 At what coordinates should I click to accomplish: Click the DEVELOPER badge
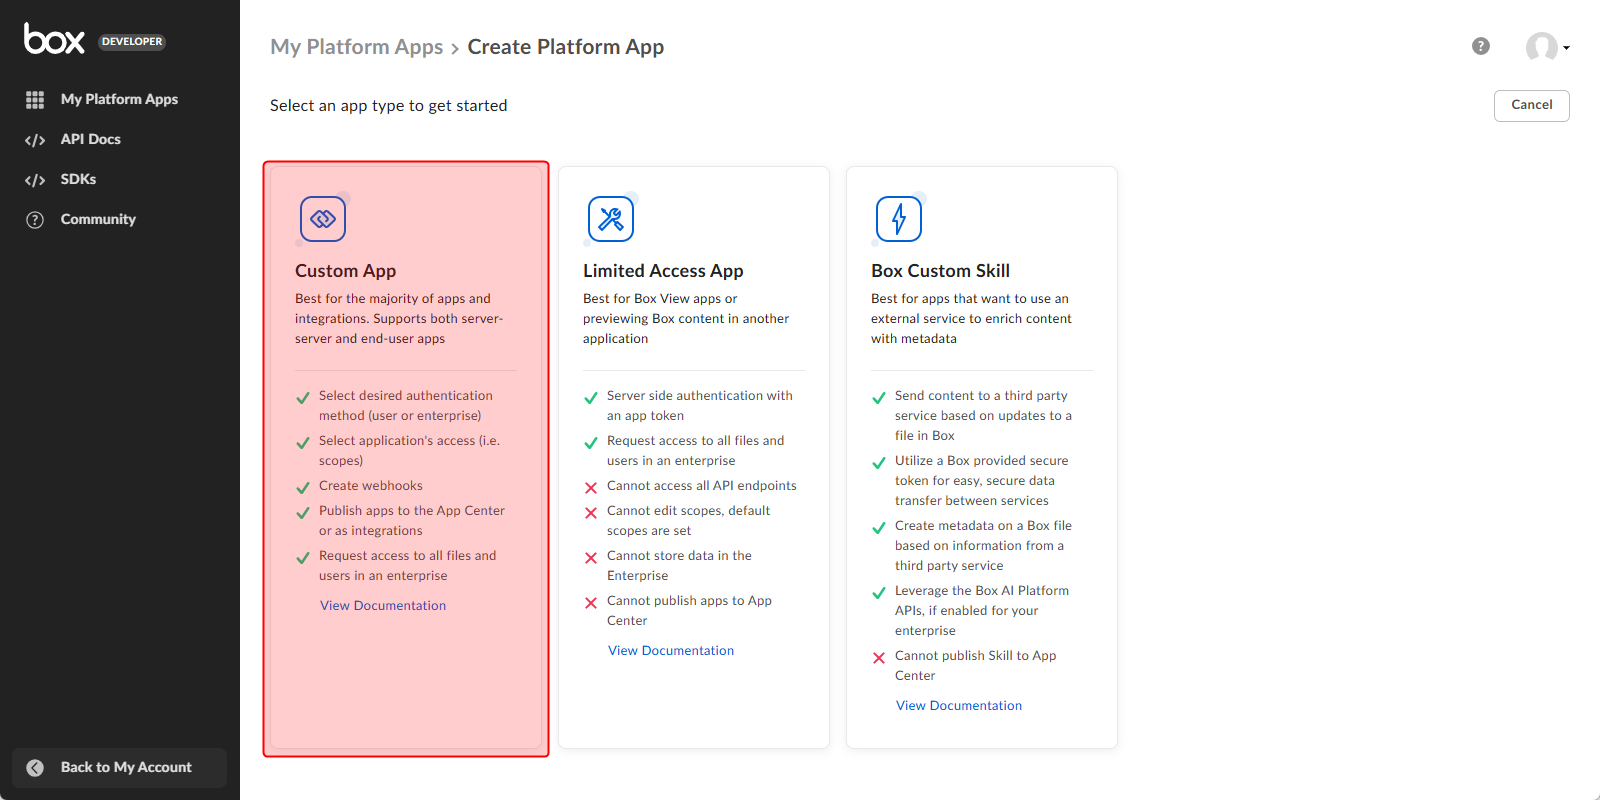(x=132, y=42)
